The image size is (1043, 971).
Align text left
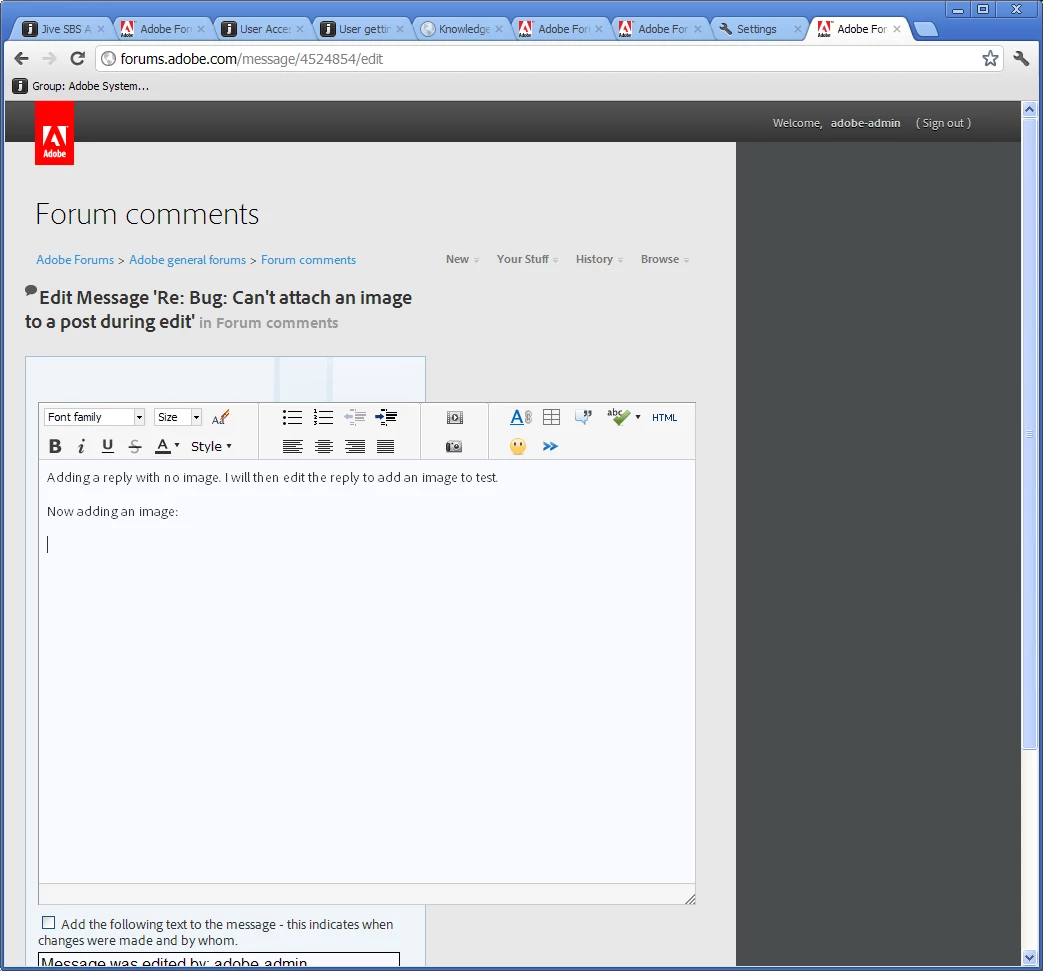click(292, 446)
